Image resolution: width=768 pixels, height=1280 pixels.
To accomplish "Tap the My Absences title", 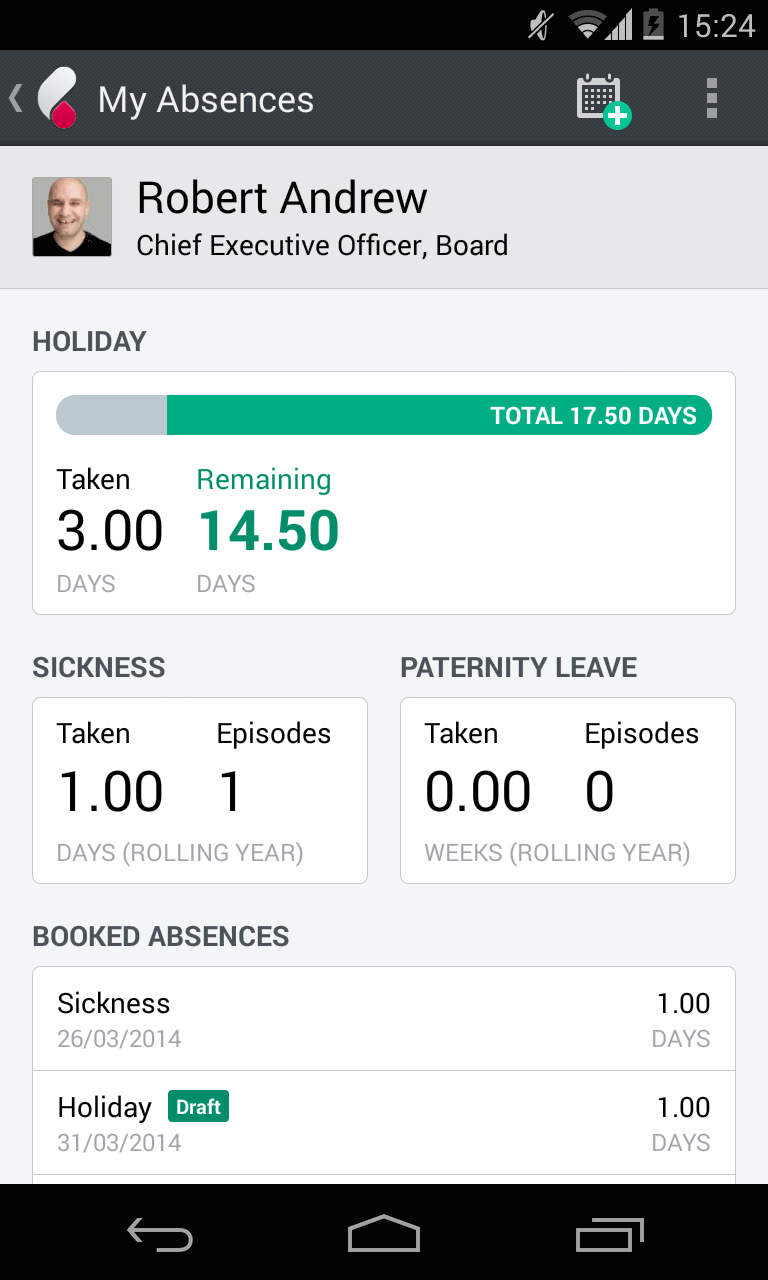I will [x=206, y=100].
